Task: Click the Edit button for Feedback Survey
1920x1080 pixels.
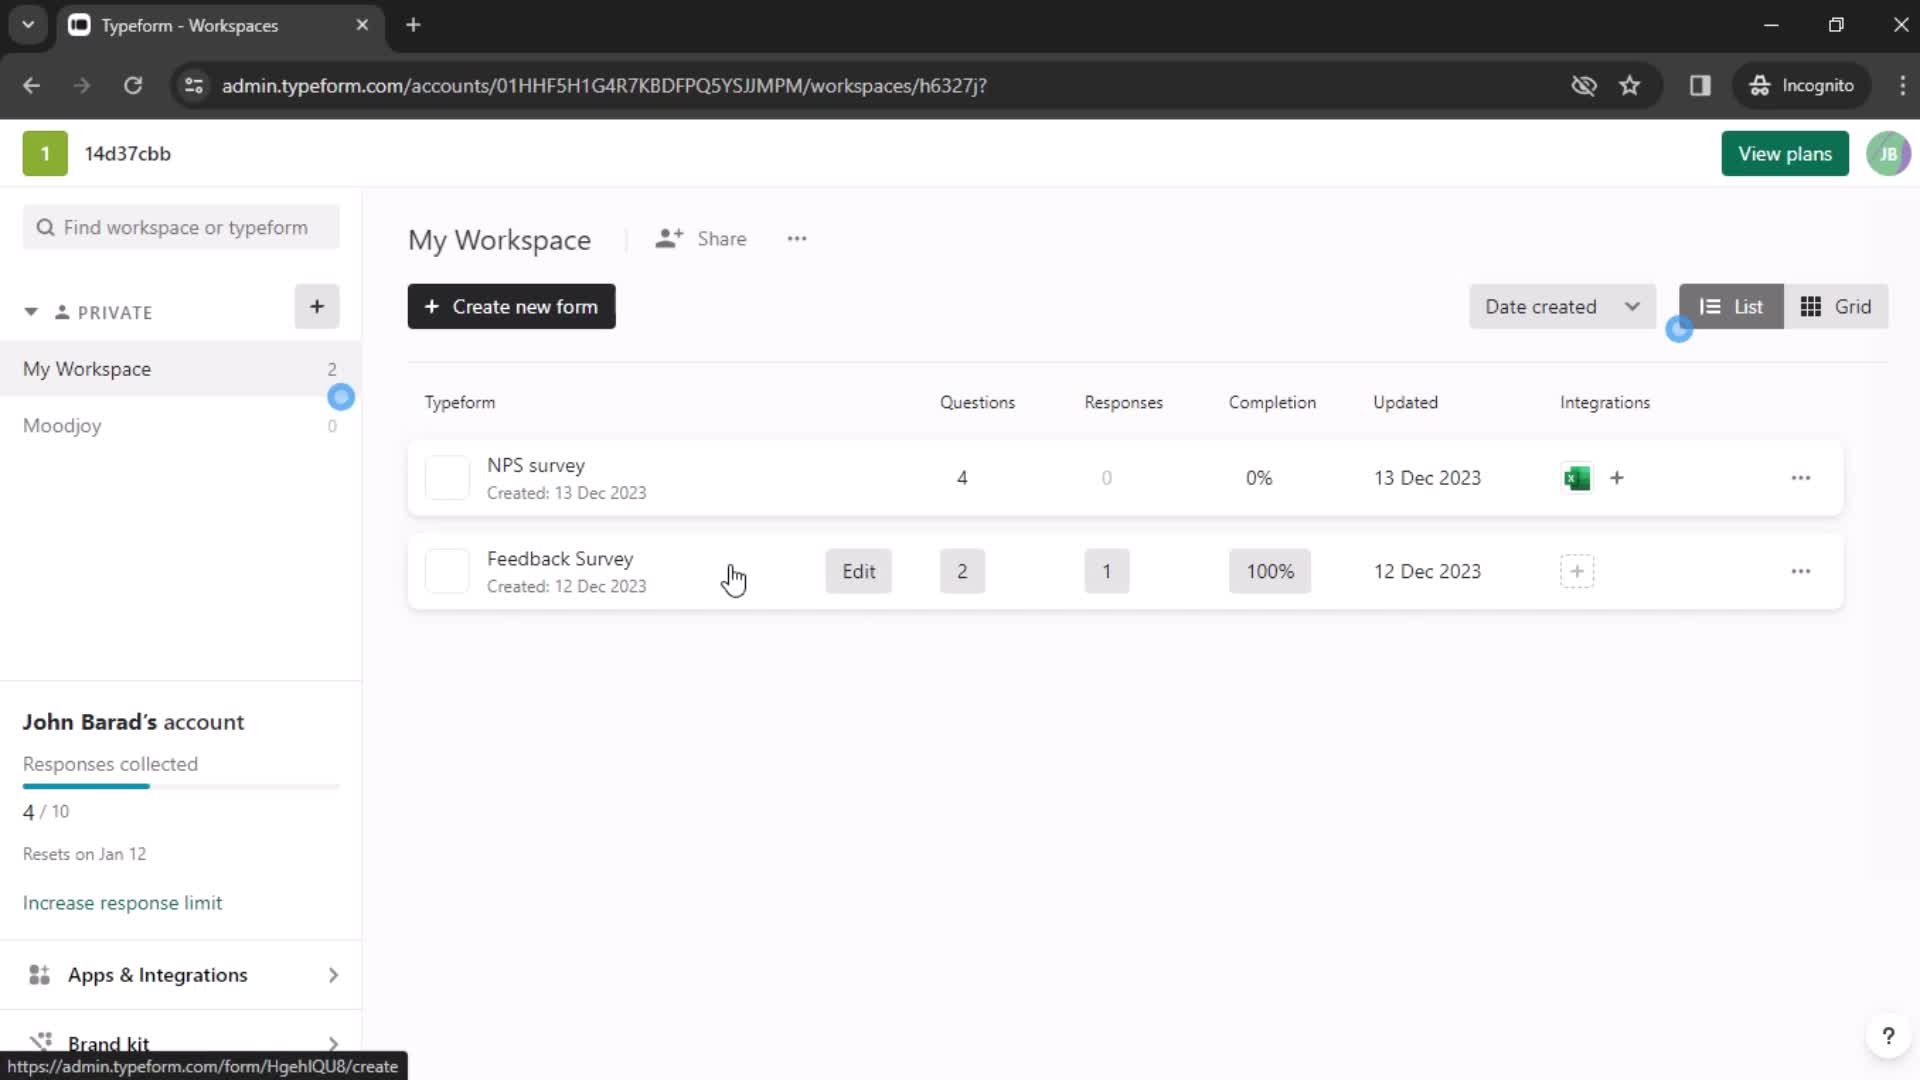Action: (858, 571)
